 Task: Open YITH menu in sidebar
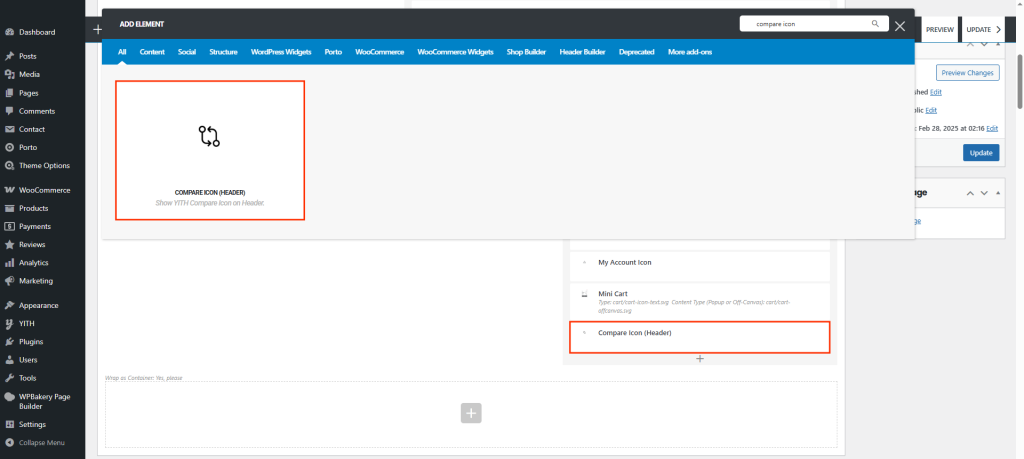click(x=28, y=323)
